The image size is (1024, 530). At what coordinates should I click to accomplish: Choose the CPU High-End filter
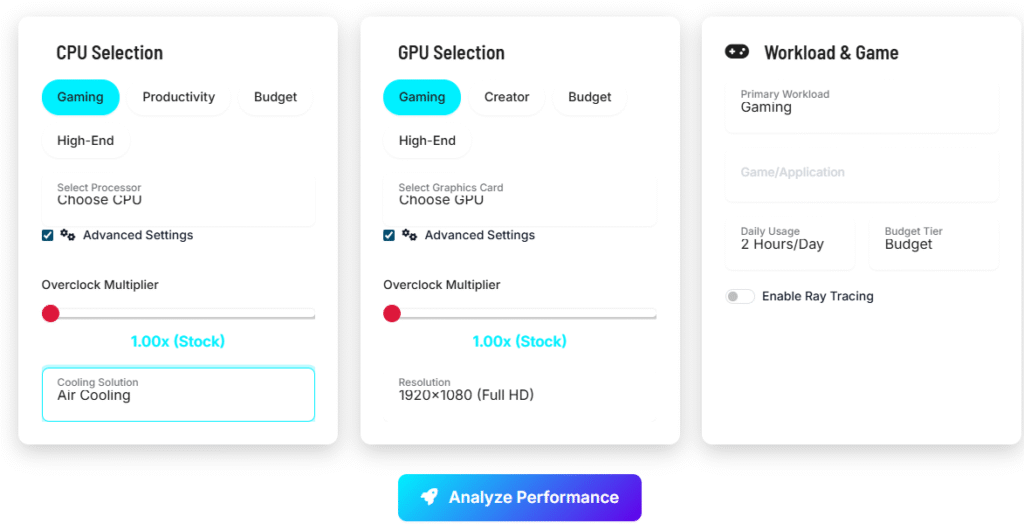click(86, 141)
